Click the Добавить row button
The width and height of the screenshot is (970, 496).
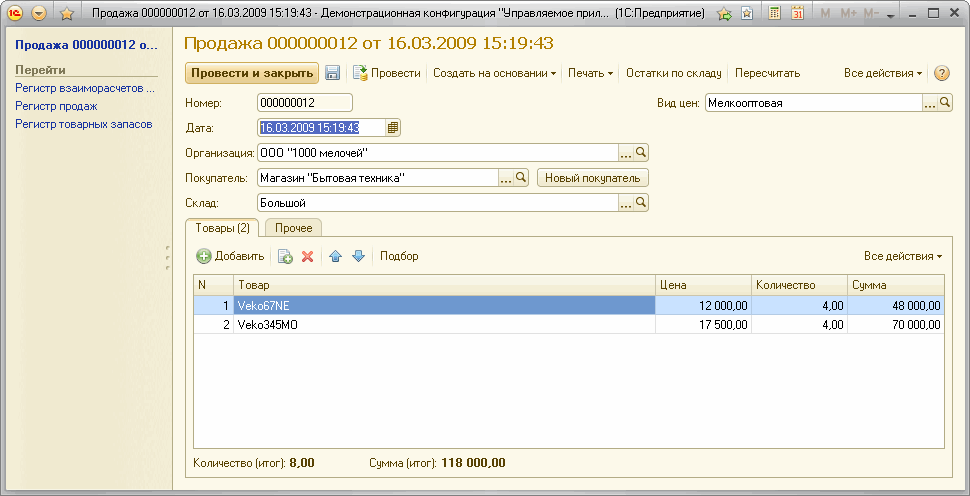(230, 256)
